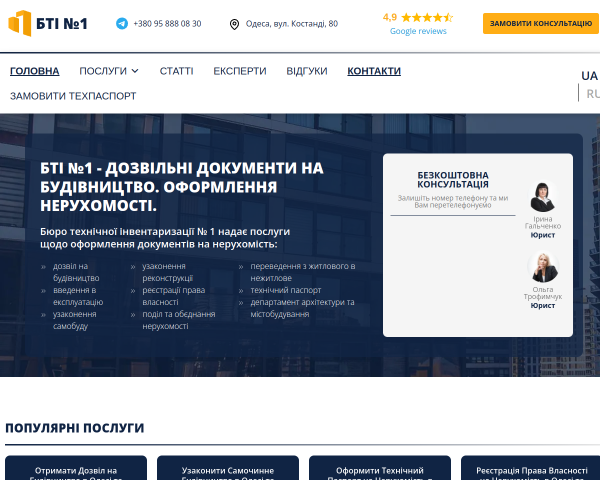The width and height of the screenshot is (600, 480).
Task: Open the Узаконити Самочинне service card
Action: [228, 468]
